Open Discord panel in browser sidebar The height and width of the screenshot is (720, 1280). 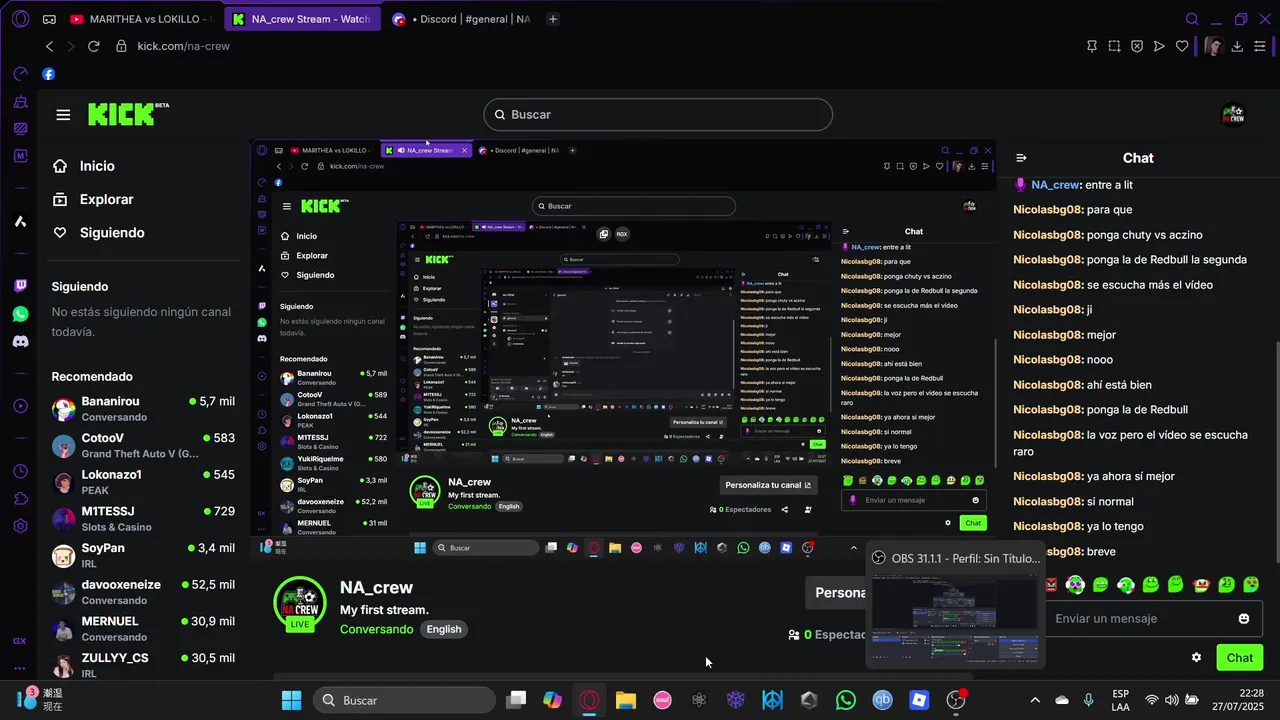pos(20,342)
